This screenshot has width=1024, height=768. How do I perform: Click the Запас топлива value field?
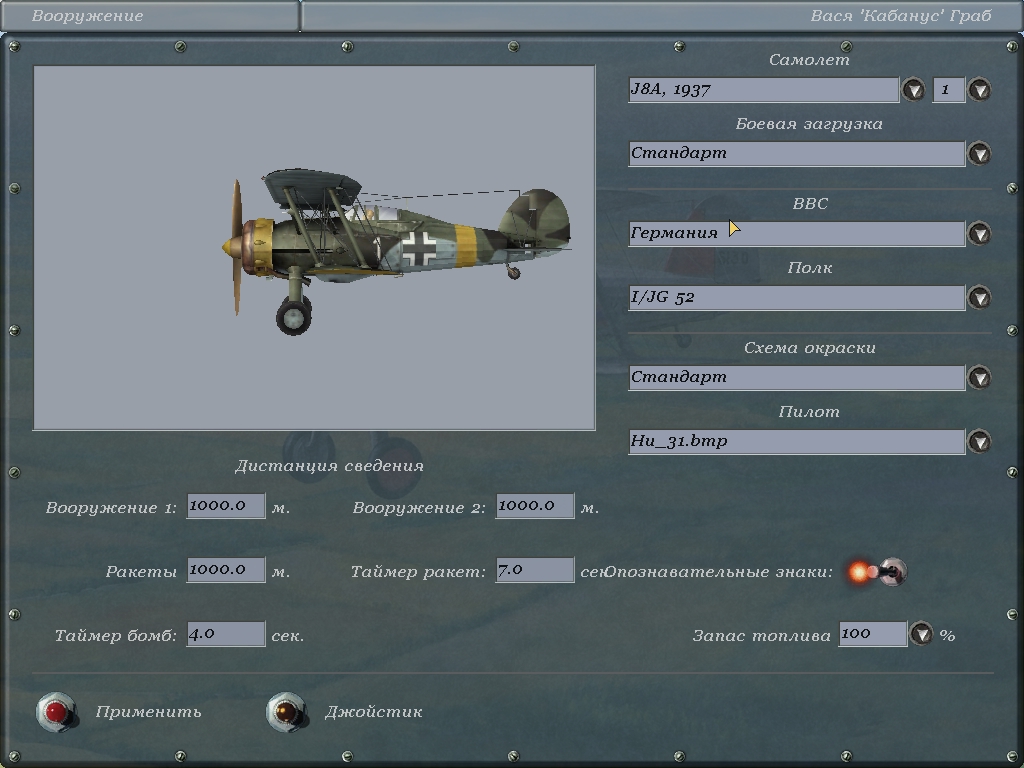[873, 634]
